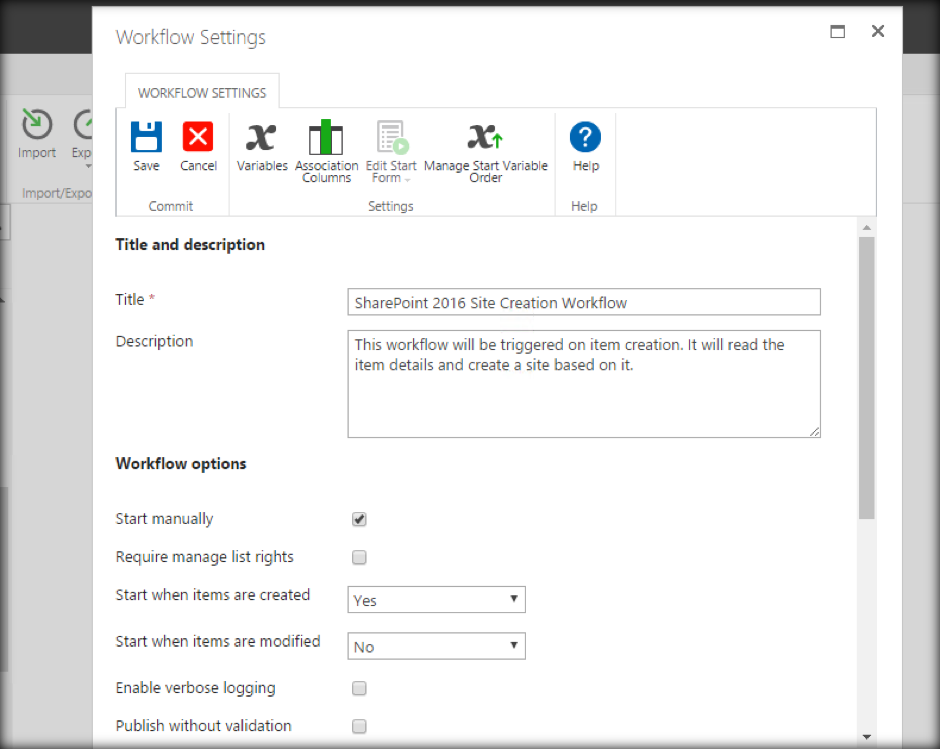This screenshot has width=940, height=749.
Task: Click Edit Start Form icon
Action: [x=390, y=138]
